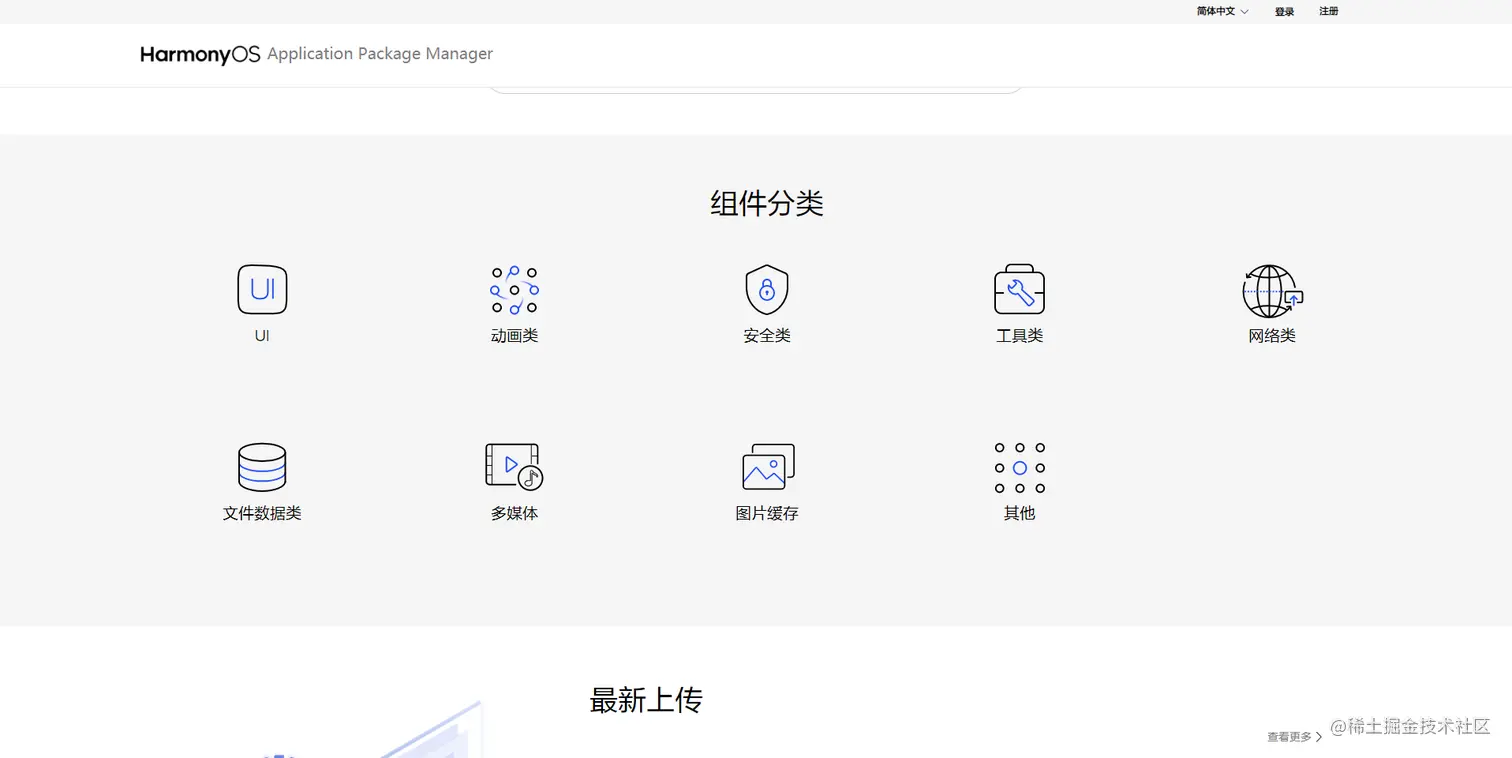Click the package search input field

[756, 87]
